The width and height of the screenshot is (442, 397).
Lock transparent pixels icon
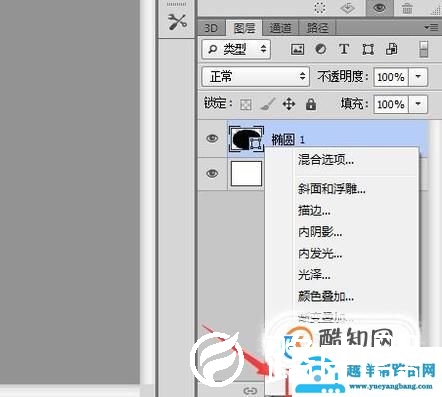tap(246, 105)
